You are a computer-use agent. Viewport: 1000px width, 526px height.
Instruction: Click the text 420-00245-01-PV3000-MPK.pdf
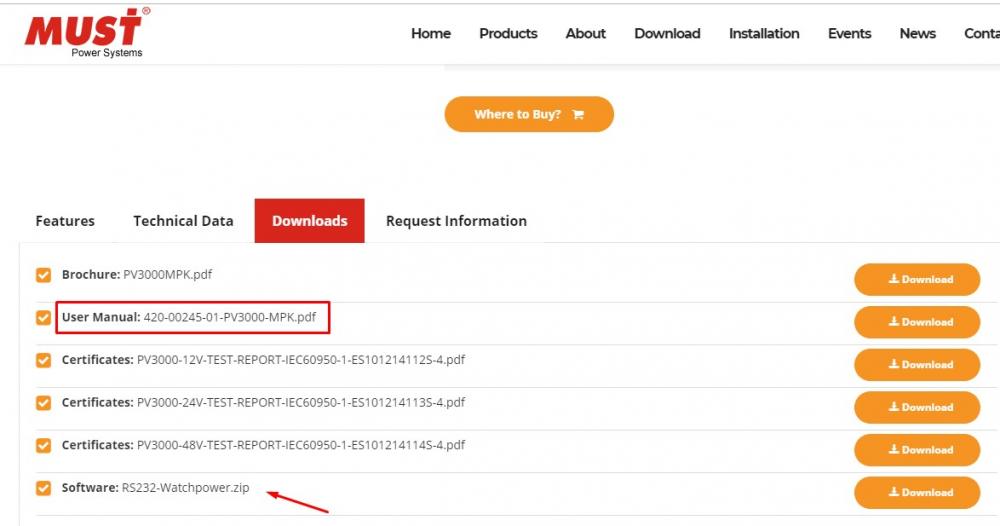[x=230, y=317]
